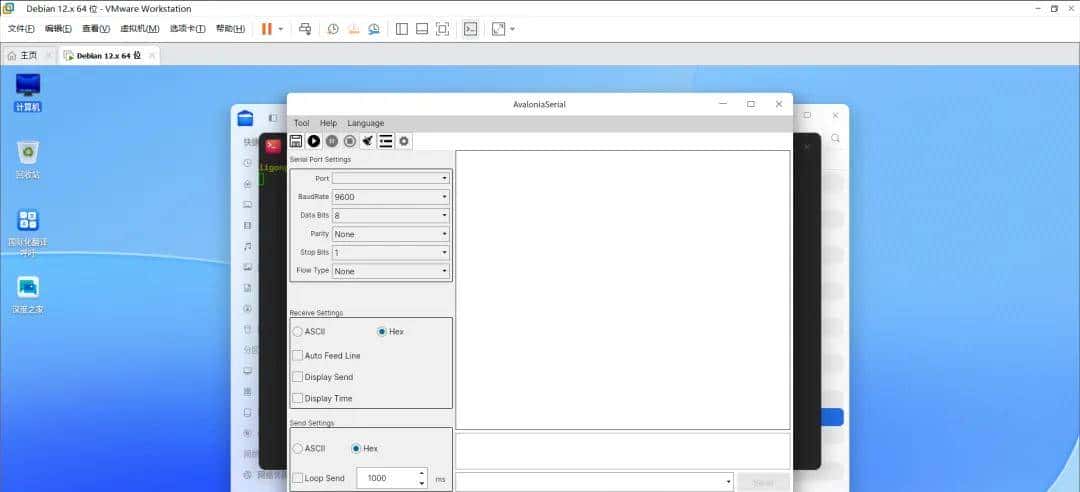Click the large receive output text area

click(623, 290)
